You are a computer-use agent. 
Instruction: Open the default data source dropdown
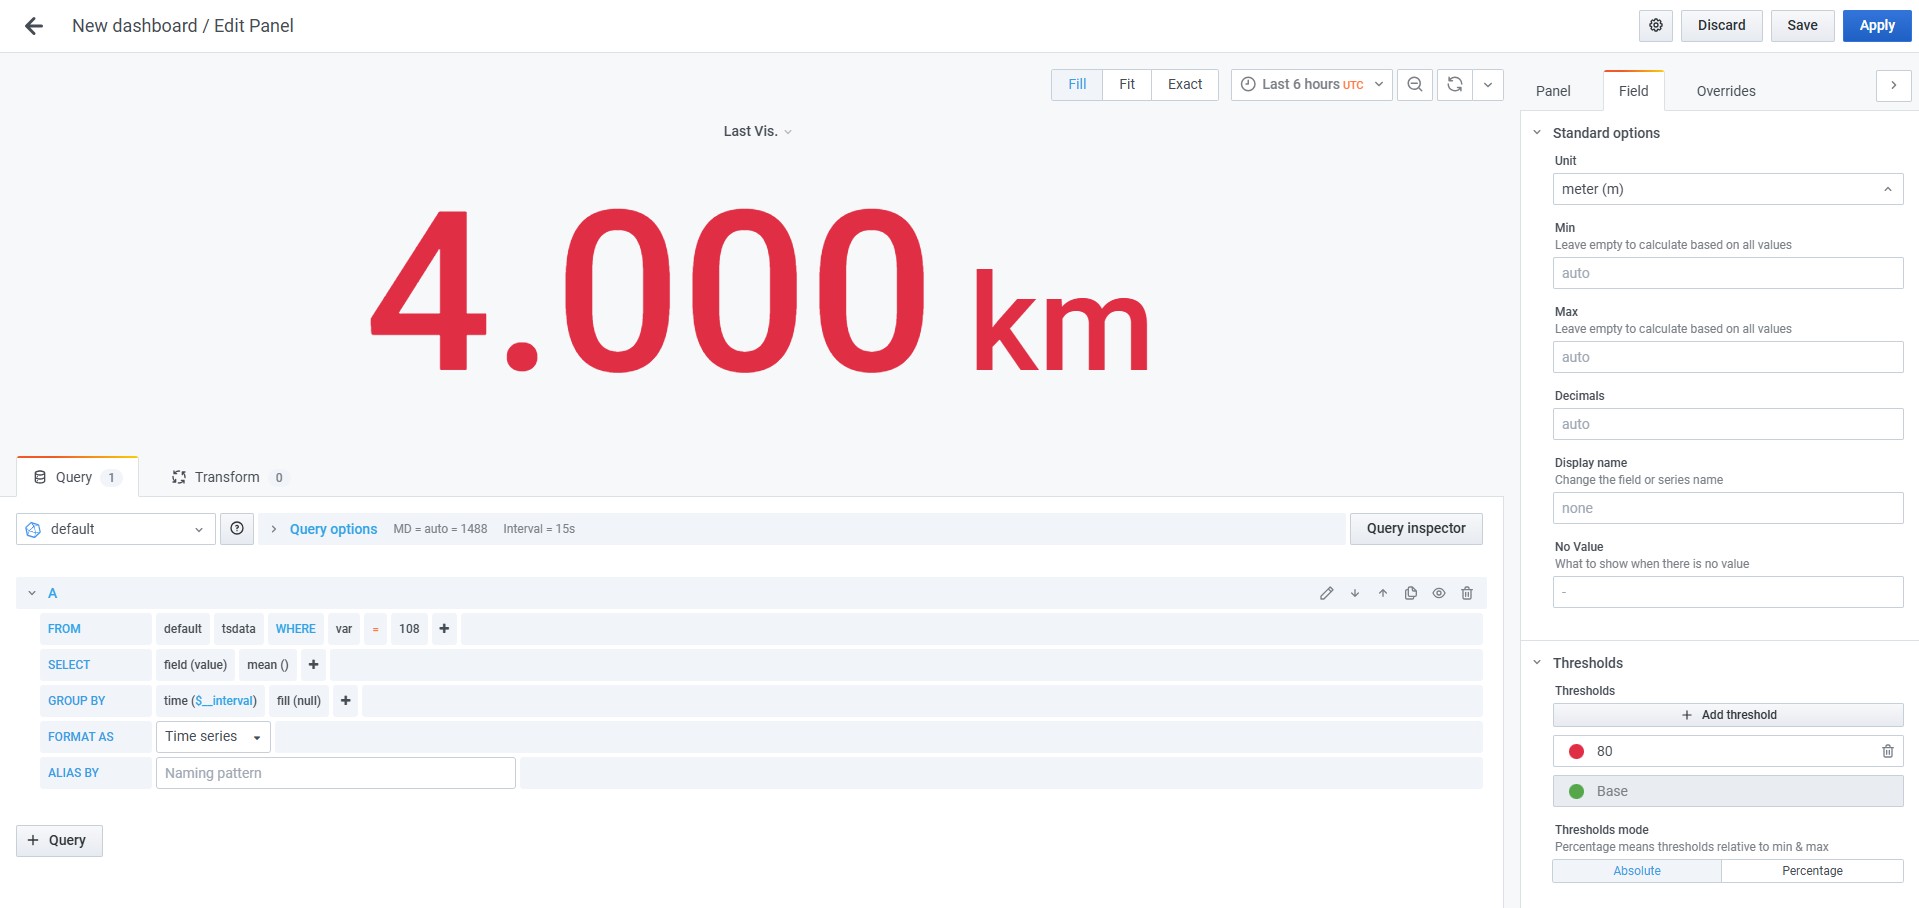116,529
